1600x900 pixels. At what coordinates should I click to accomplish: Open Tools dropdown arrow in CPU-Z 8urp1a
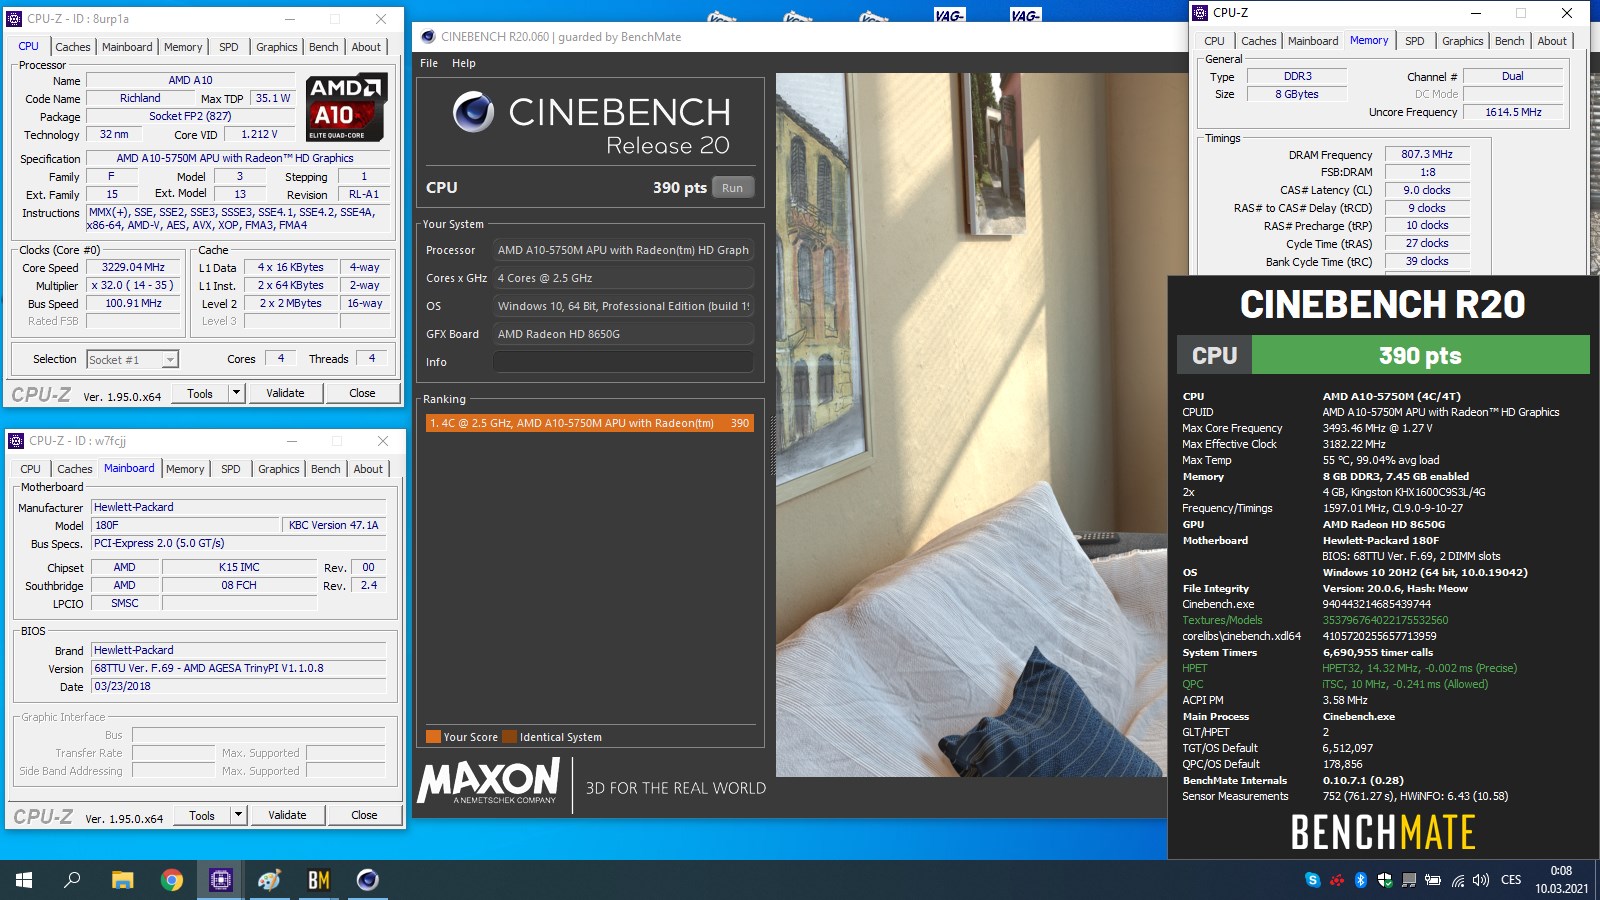(x=237, y=393)
